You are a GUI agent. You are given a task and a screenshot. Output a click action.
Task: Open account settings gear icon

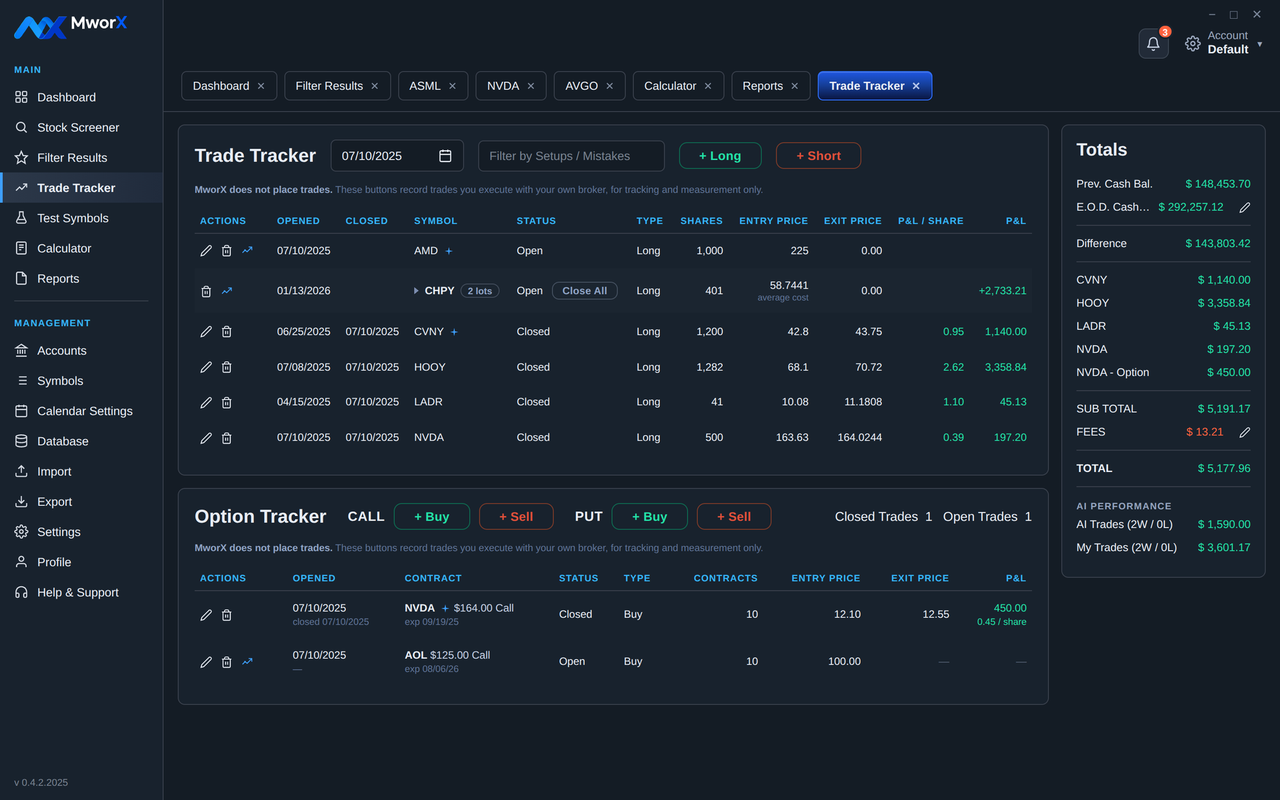1193,44
